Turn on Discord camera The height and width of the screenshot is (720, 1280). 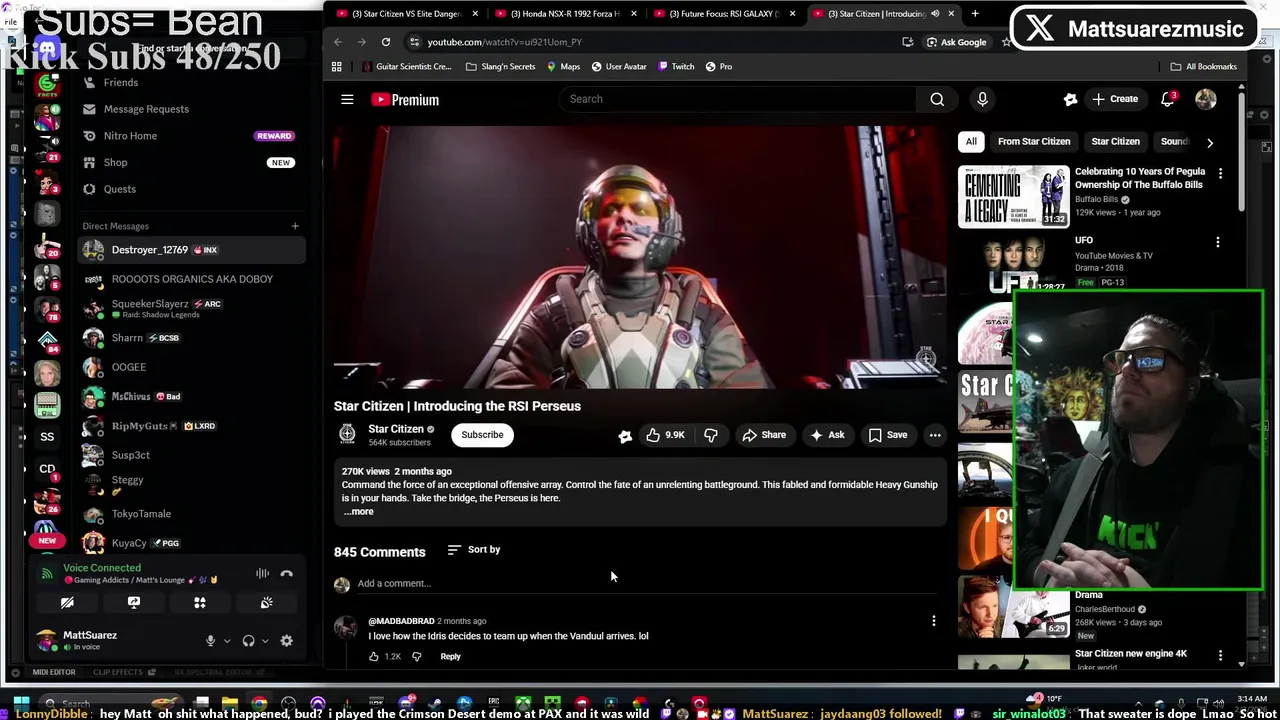(x=67, y=603)
